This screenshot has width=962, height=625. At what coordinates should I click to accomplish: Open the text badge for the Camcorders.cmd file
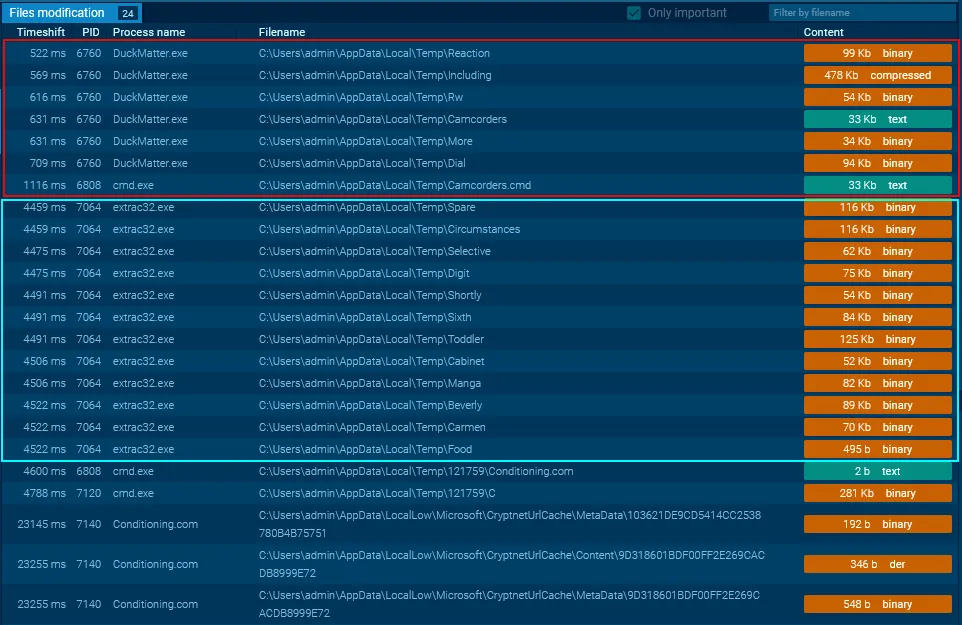tap(877, 185)
